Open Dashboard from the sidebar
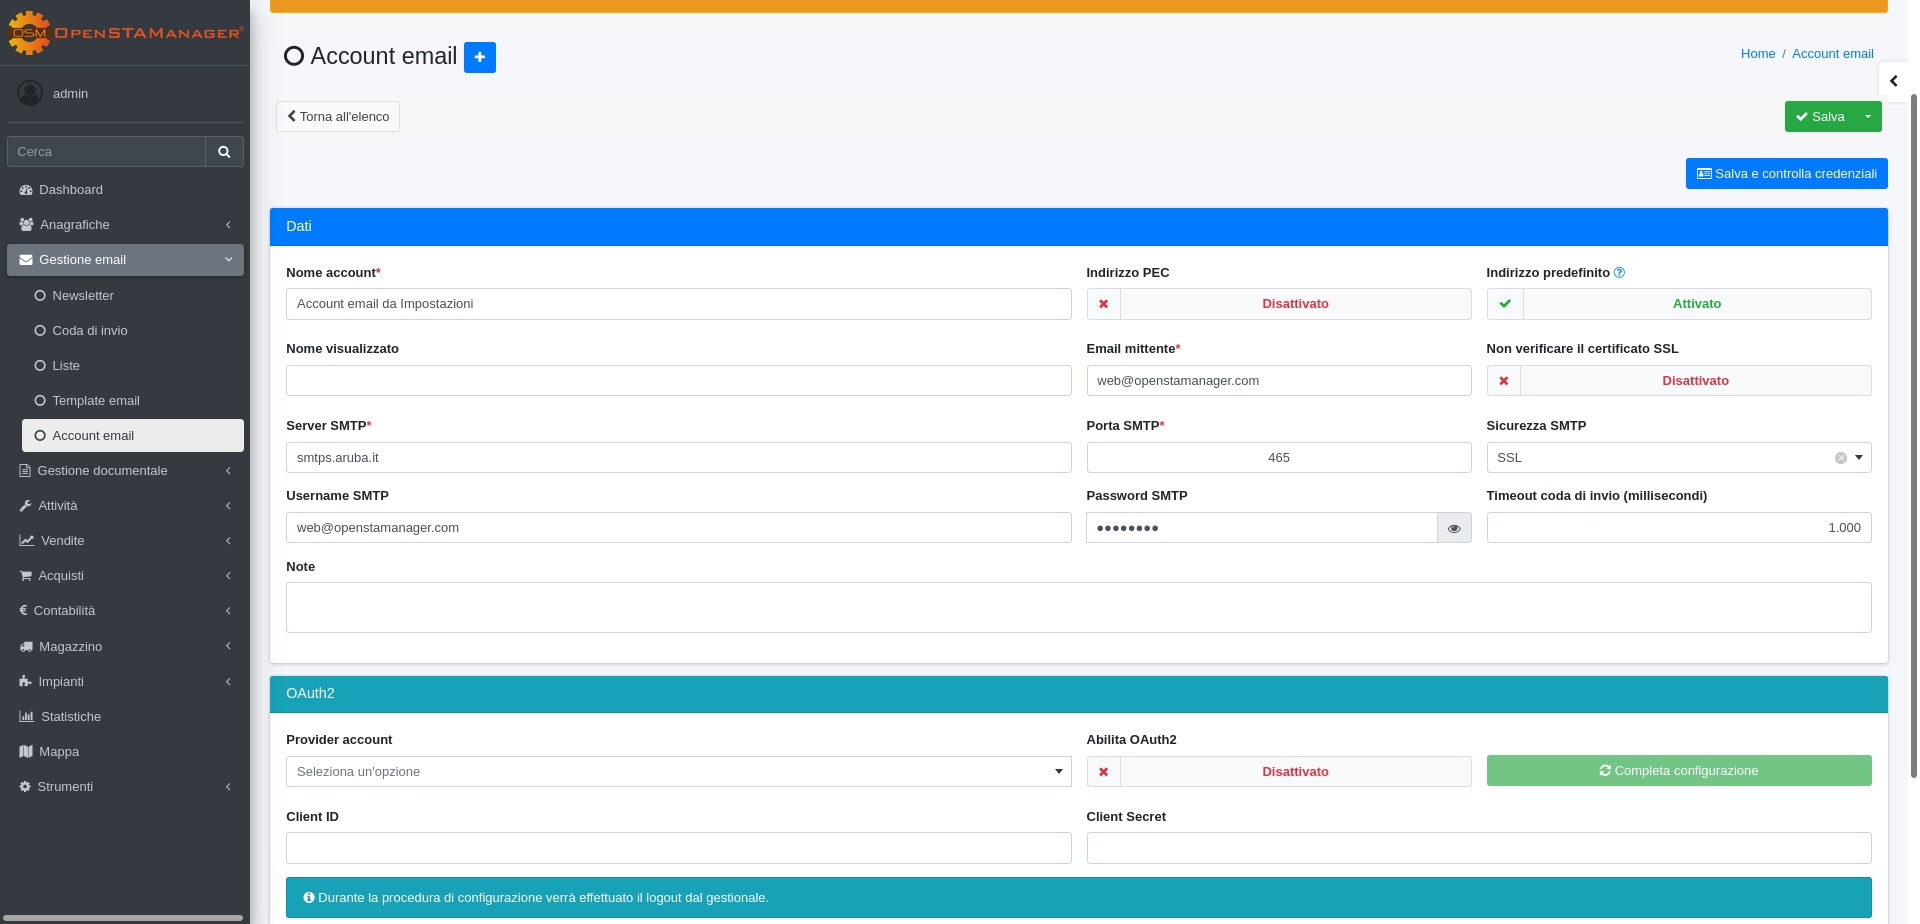 pyautogui.click(x=70, y=190)
